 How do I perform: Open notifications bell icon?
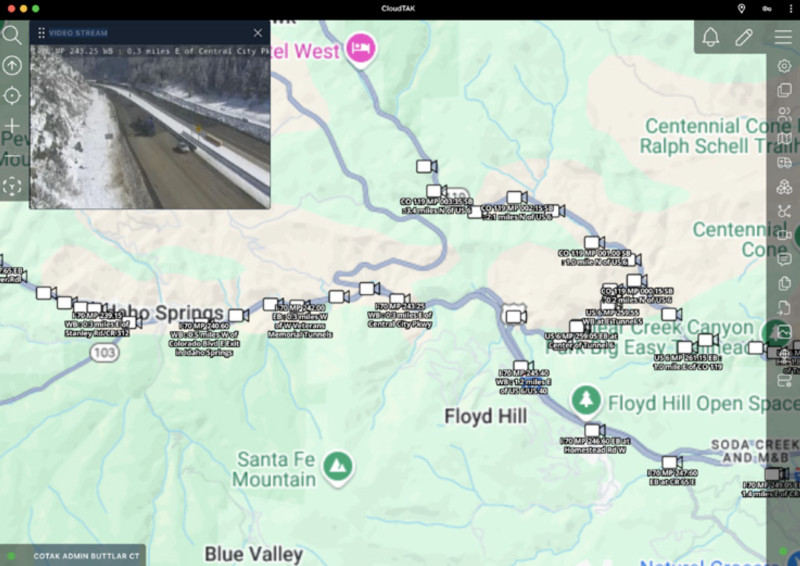(711, 37)
